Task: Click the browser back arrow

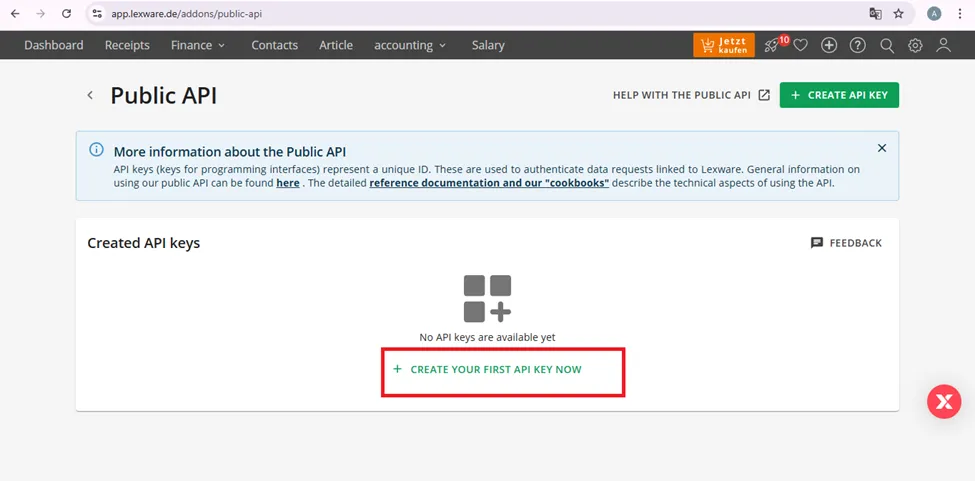Action: click(x=16, y=14)
